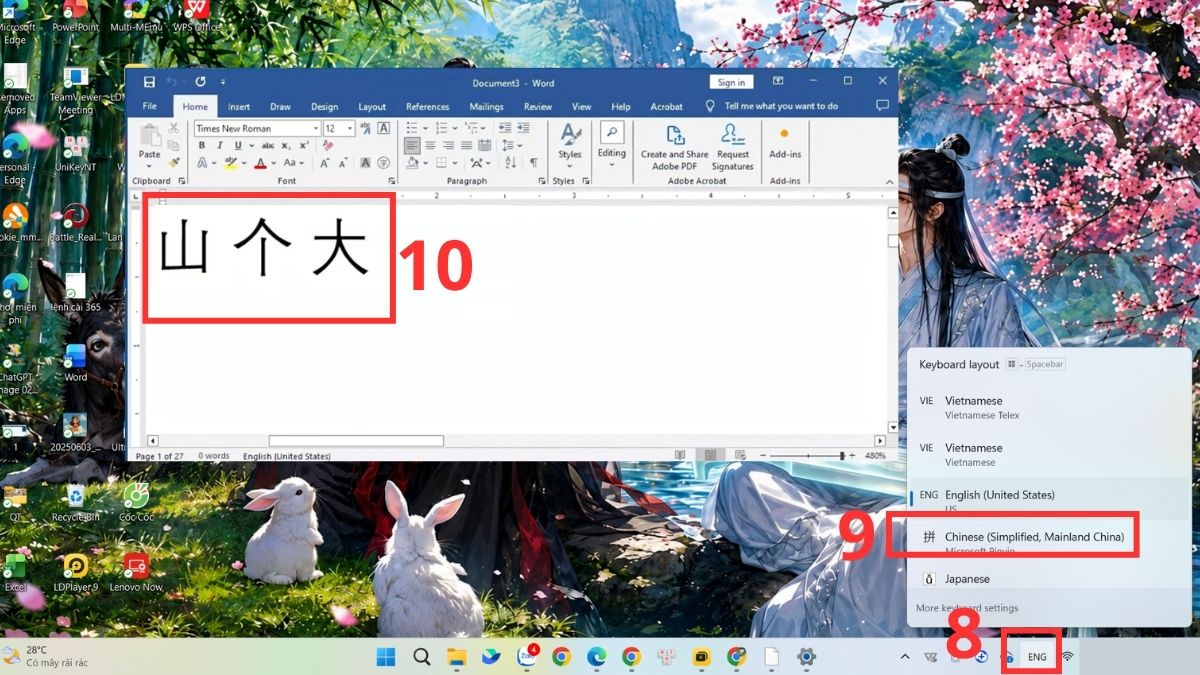Viewport: 1200px width, 675px height.
Task: Switch to the Design tab
Action: (324, 106)
